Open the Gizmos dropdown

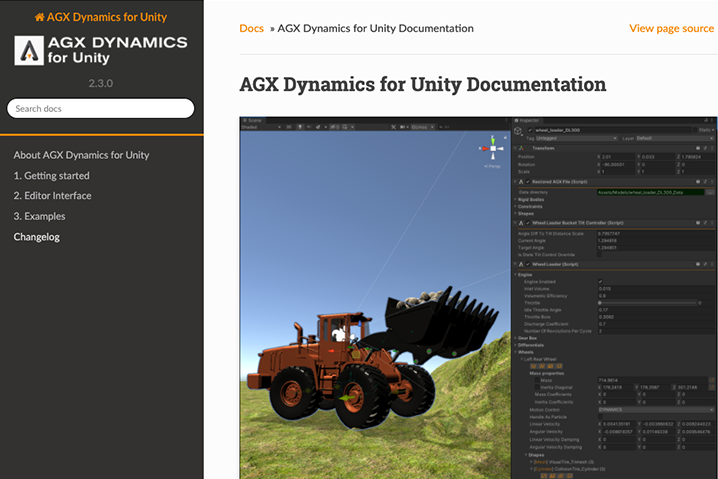[424, 127]
